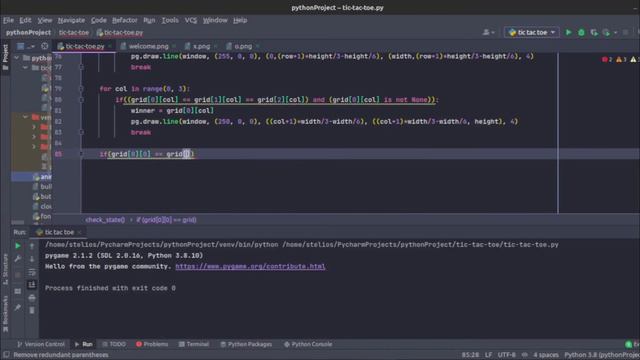Toggle soft-wrap in Run console
The width and height of the screenshot is (640, 360).
[32, 272]
